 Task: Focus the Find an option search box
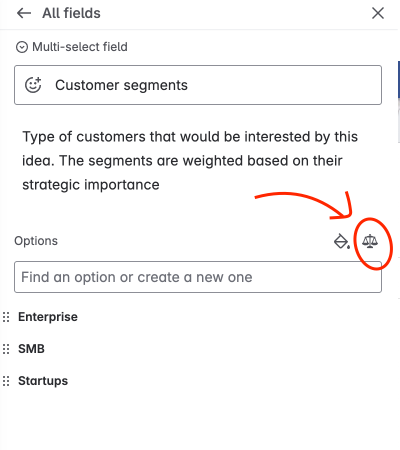tap(198, 277)
